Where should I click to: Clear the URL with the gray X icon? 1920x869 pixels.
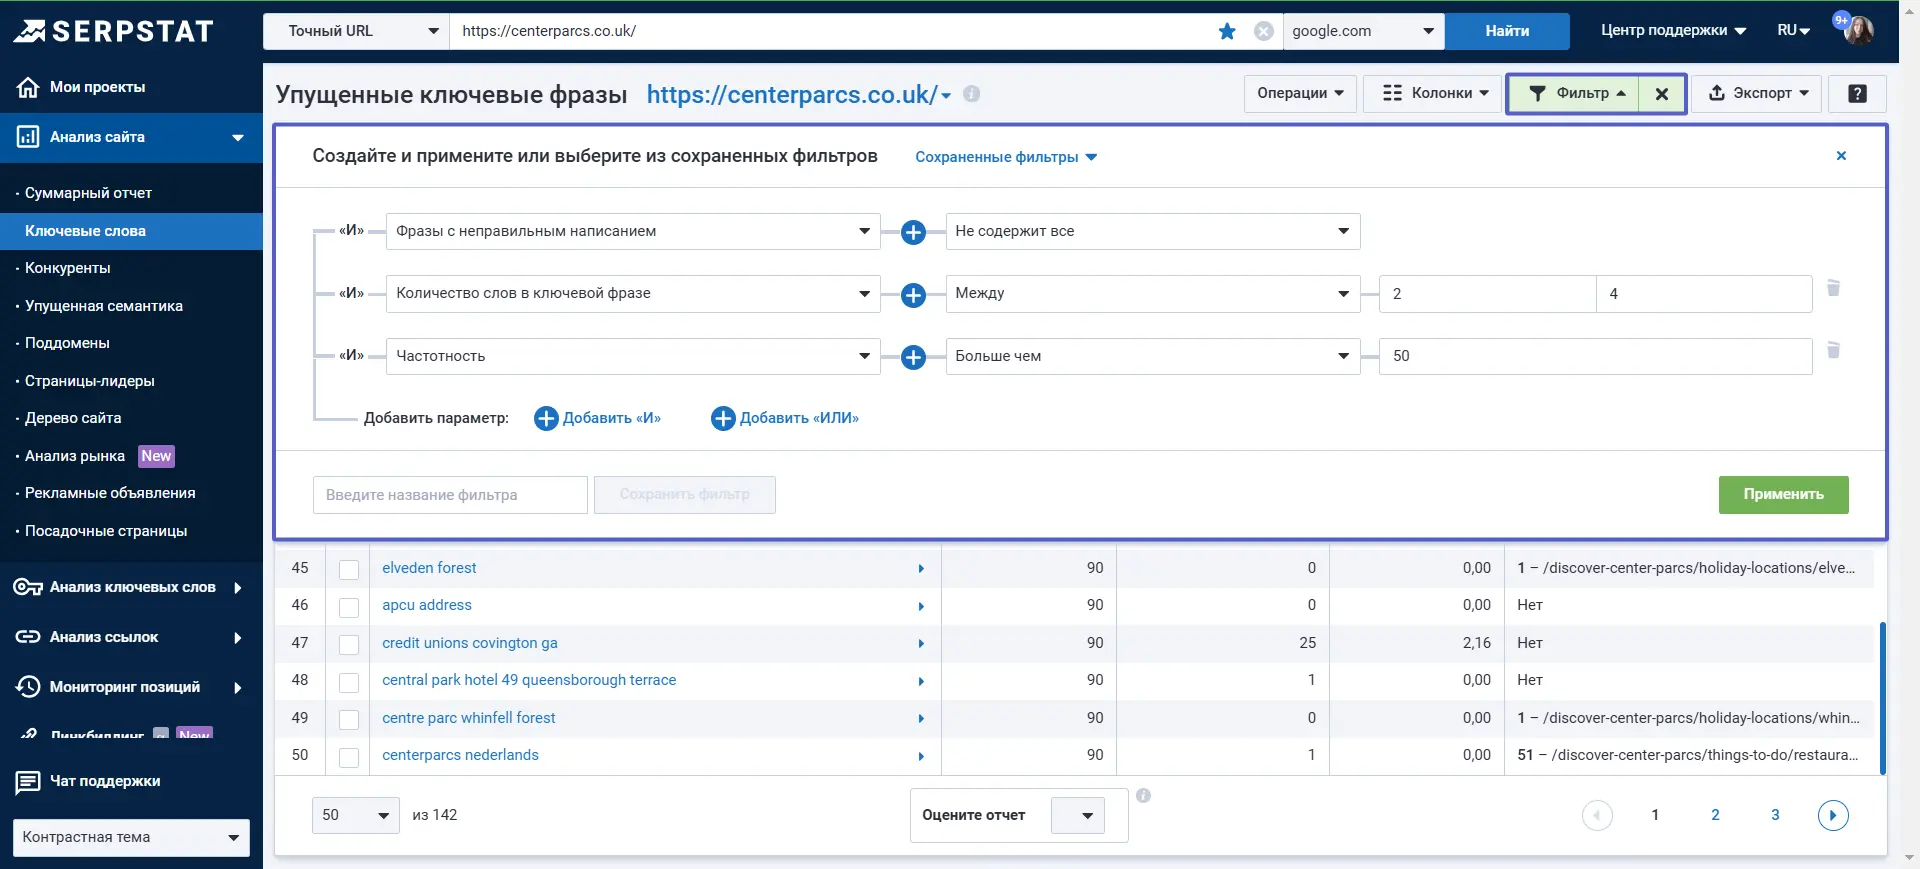pyautogui.click(x=1264, y=31)
